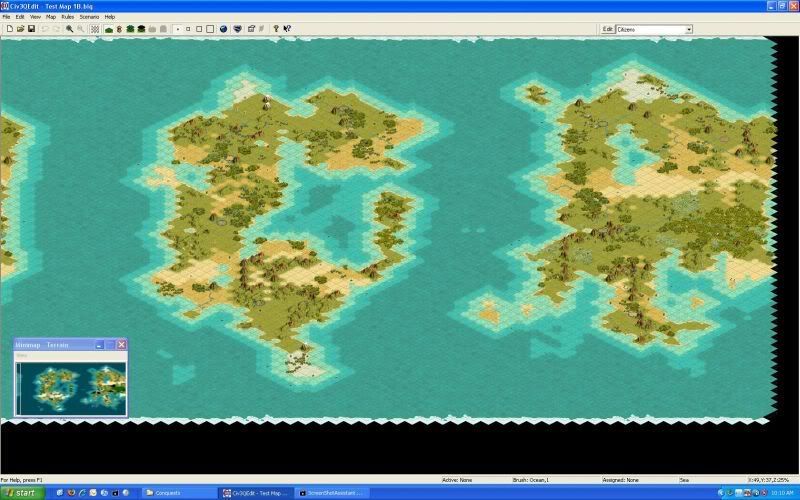The width and height of the screenshot is (800, 500).
Task: Open the Windows Start menu
Action: coord(22,493)
